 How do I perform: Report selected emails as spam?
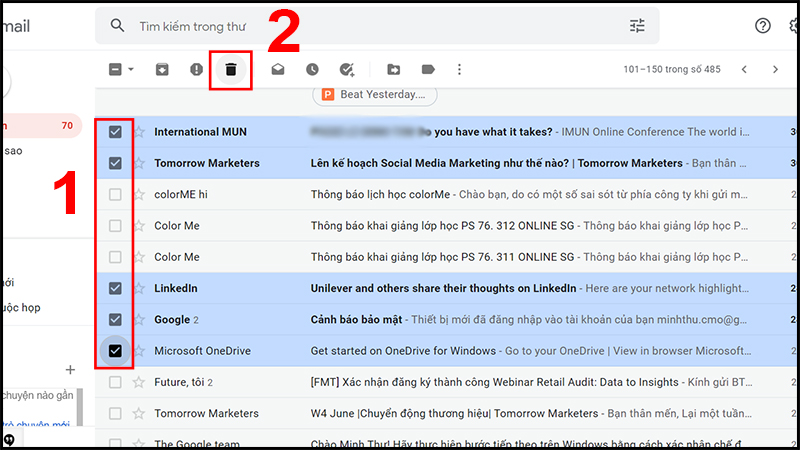196,69
